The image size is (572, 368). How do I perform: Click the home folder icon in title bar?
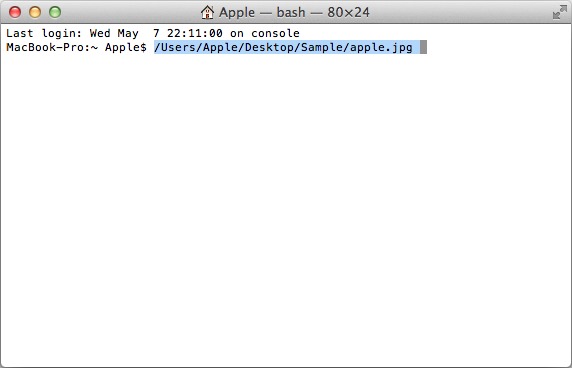(207, 12)
